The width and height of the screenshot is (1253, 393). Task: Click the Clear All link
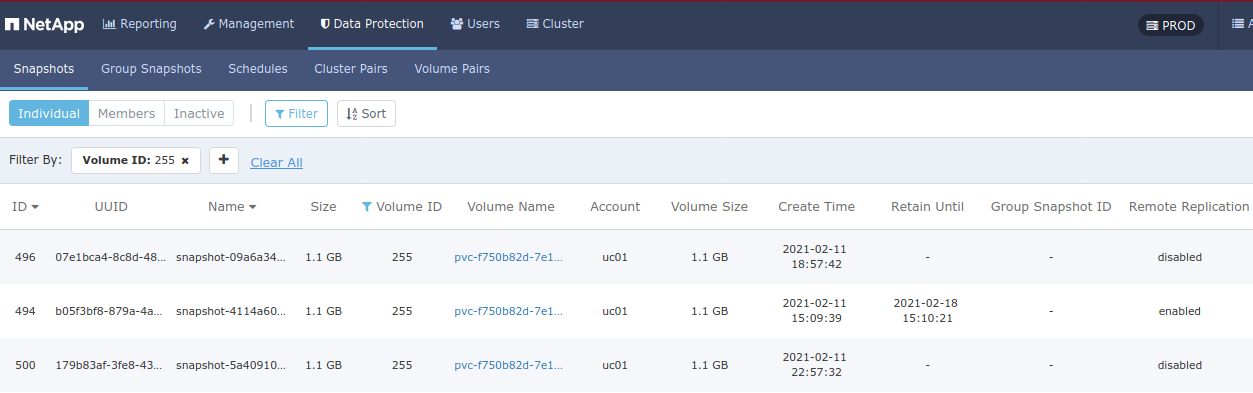click(276, 162)
